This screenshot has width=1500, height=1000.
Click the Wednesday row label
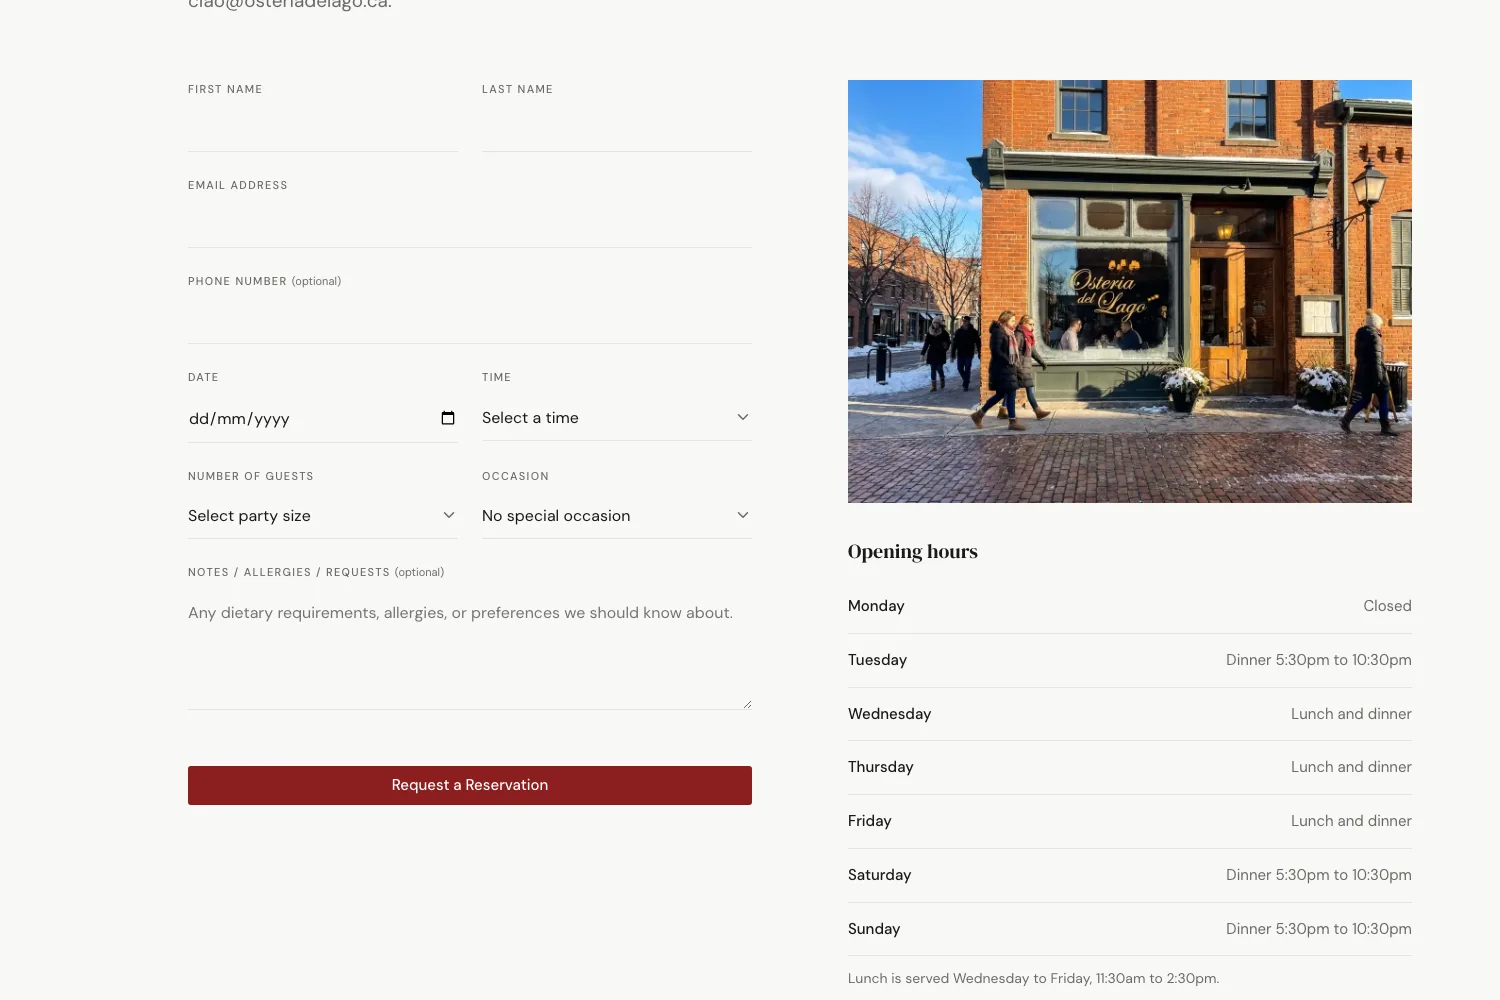click(x=889, y=714)
